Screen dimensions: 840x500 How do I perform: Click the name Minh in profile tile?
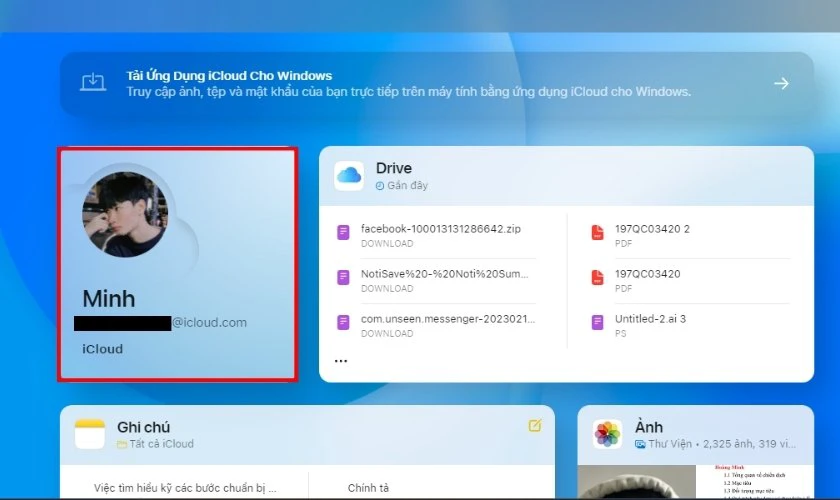click(109, 298)
